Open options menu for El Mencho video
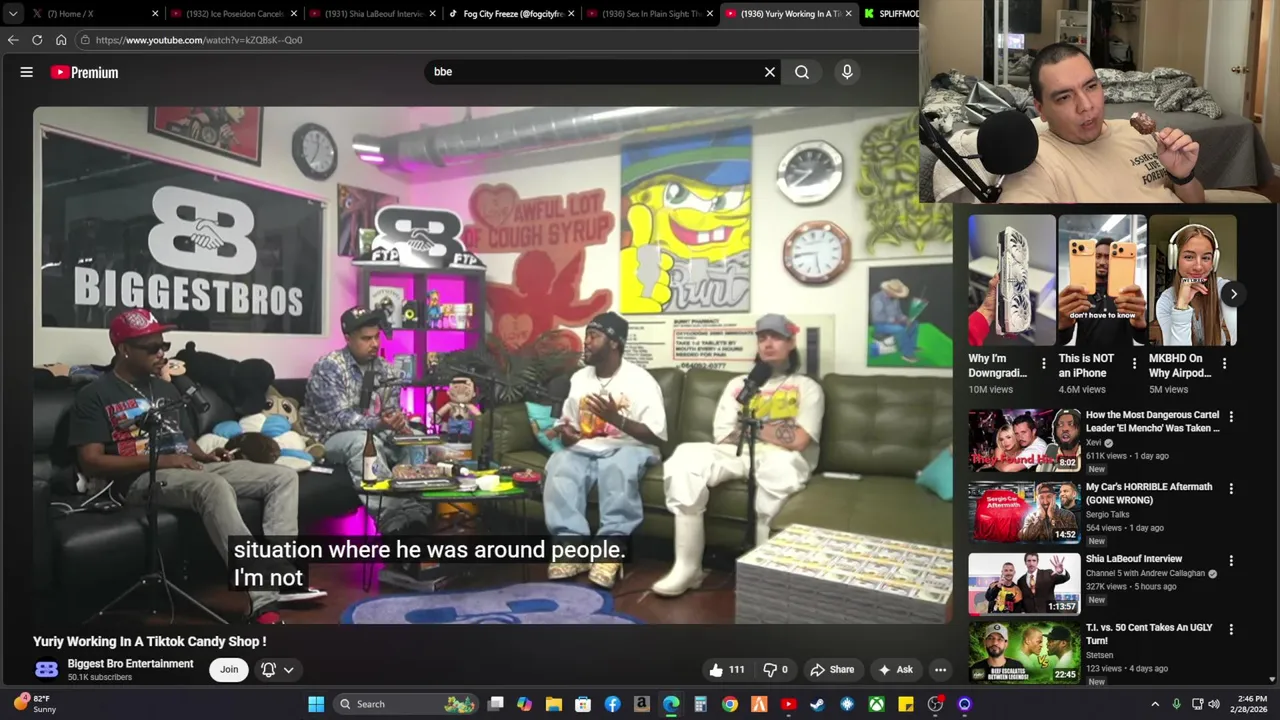This screenshot has height=720, width=1280. [x=1231, y=416]
